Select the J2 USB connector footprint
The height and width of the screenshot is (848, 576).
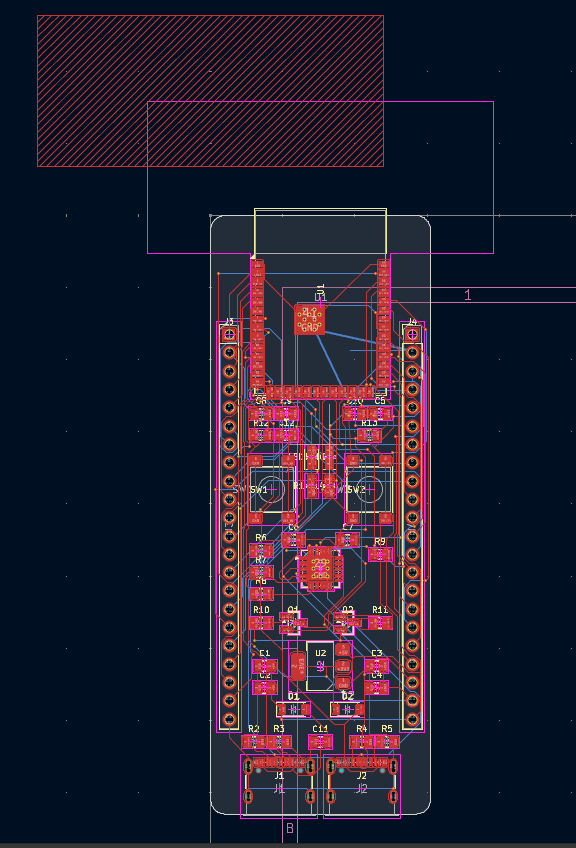[362, 786]
